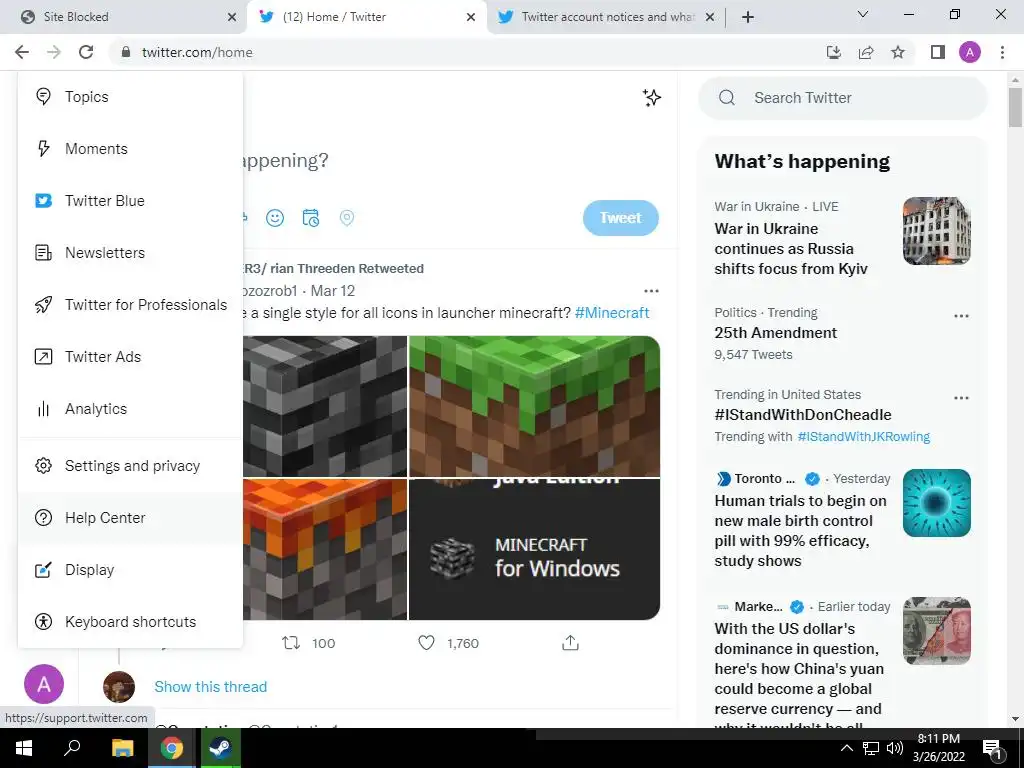Click the Tweet button
Viewport: 1024px width, 768px height.
click(620, 218)
